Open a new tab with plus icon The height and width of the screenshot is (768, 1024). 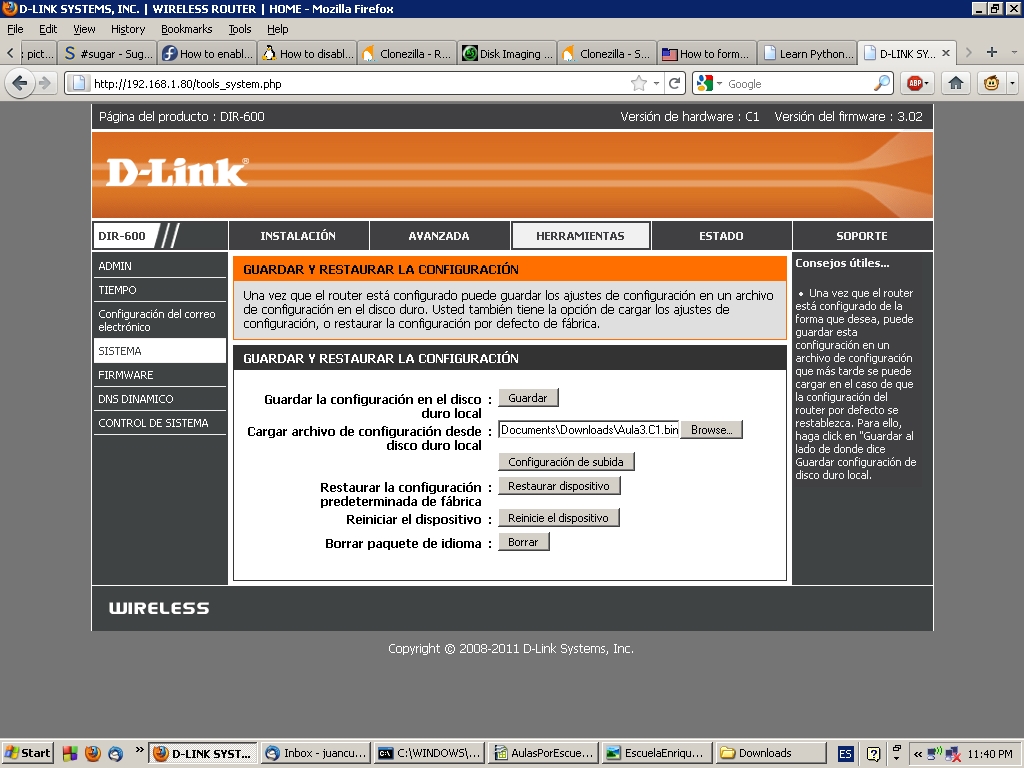coord(992,53)
